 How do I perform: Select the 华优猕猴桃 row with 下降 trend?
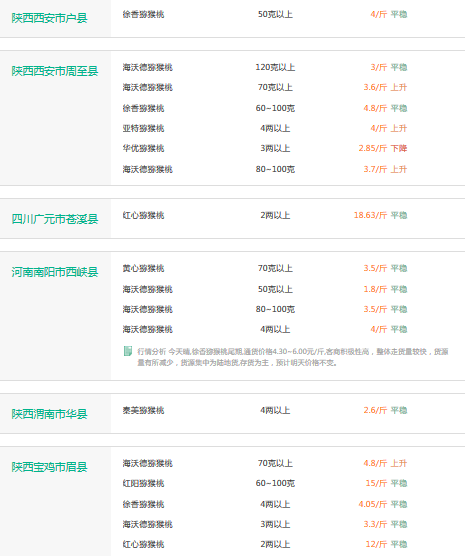265,148
